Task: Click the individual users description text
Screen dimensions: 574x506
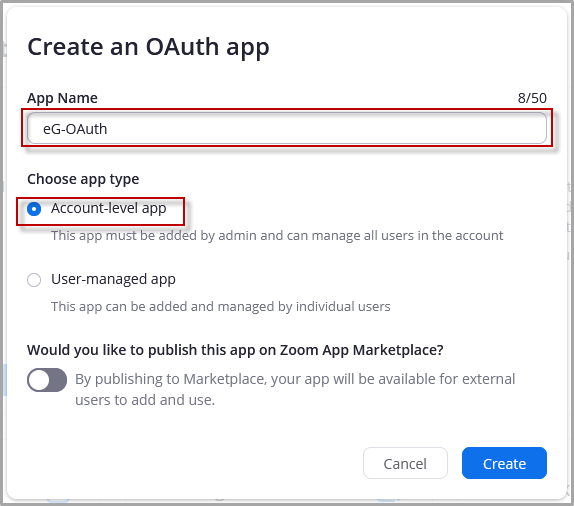Action: (x=221, y=306)
